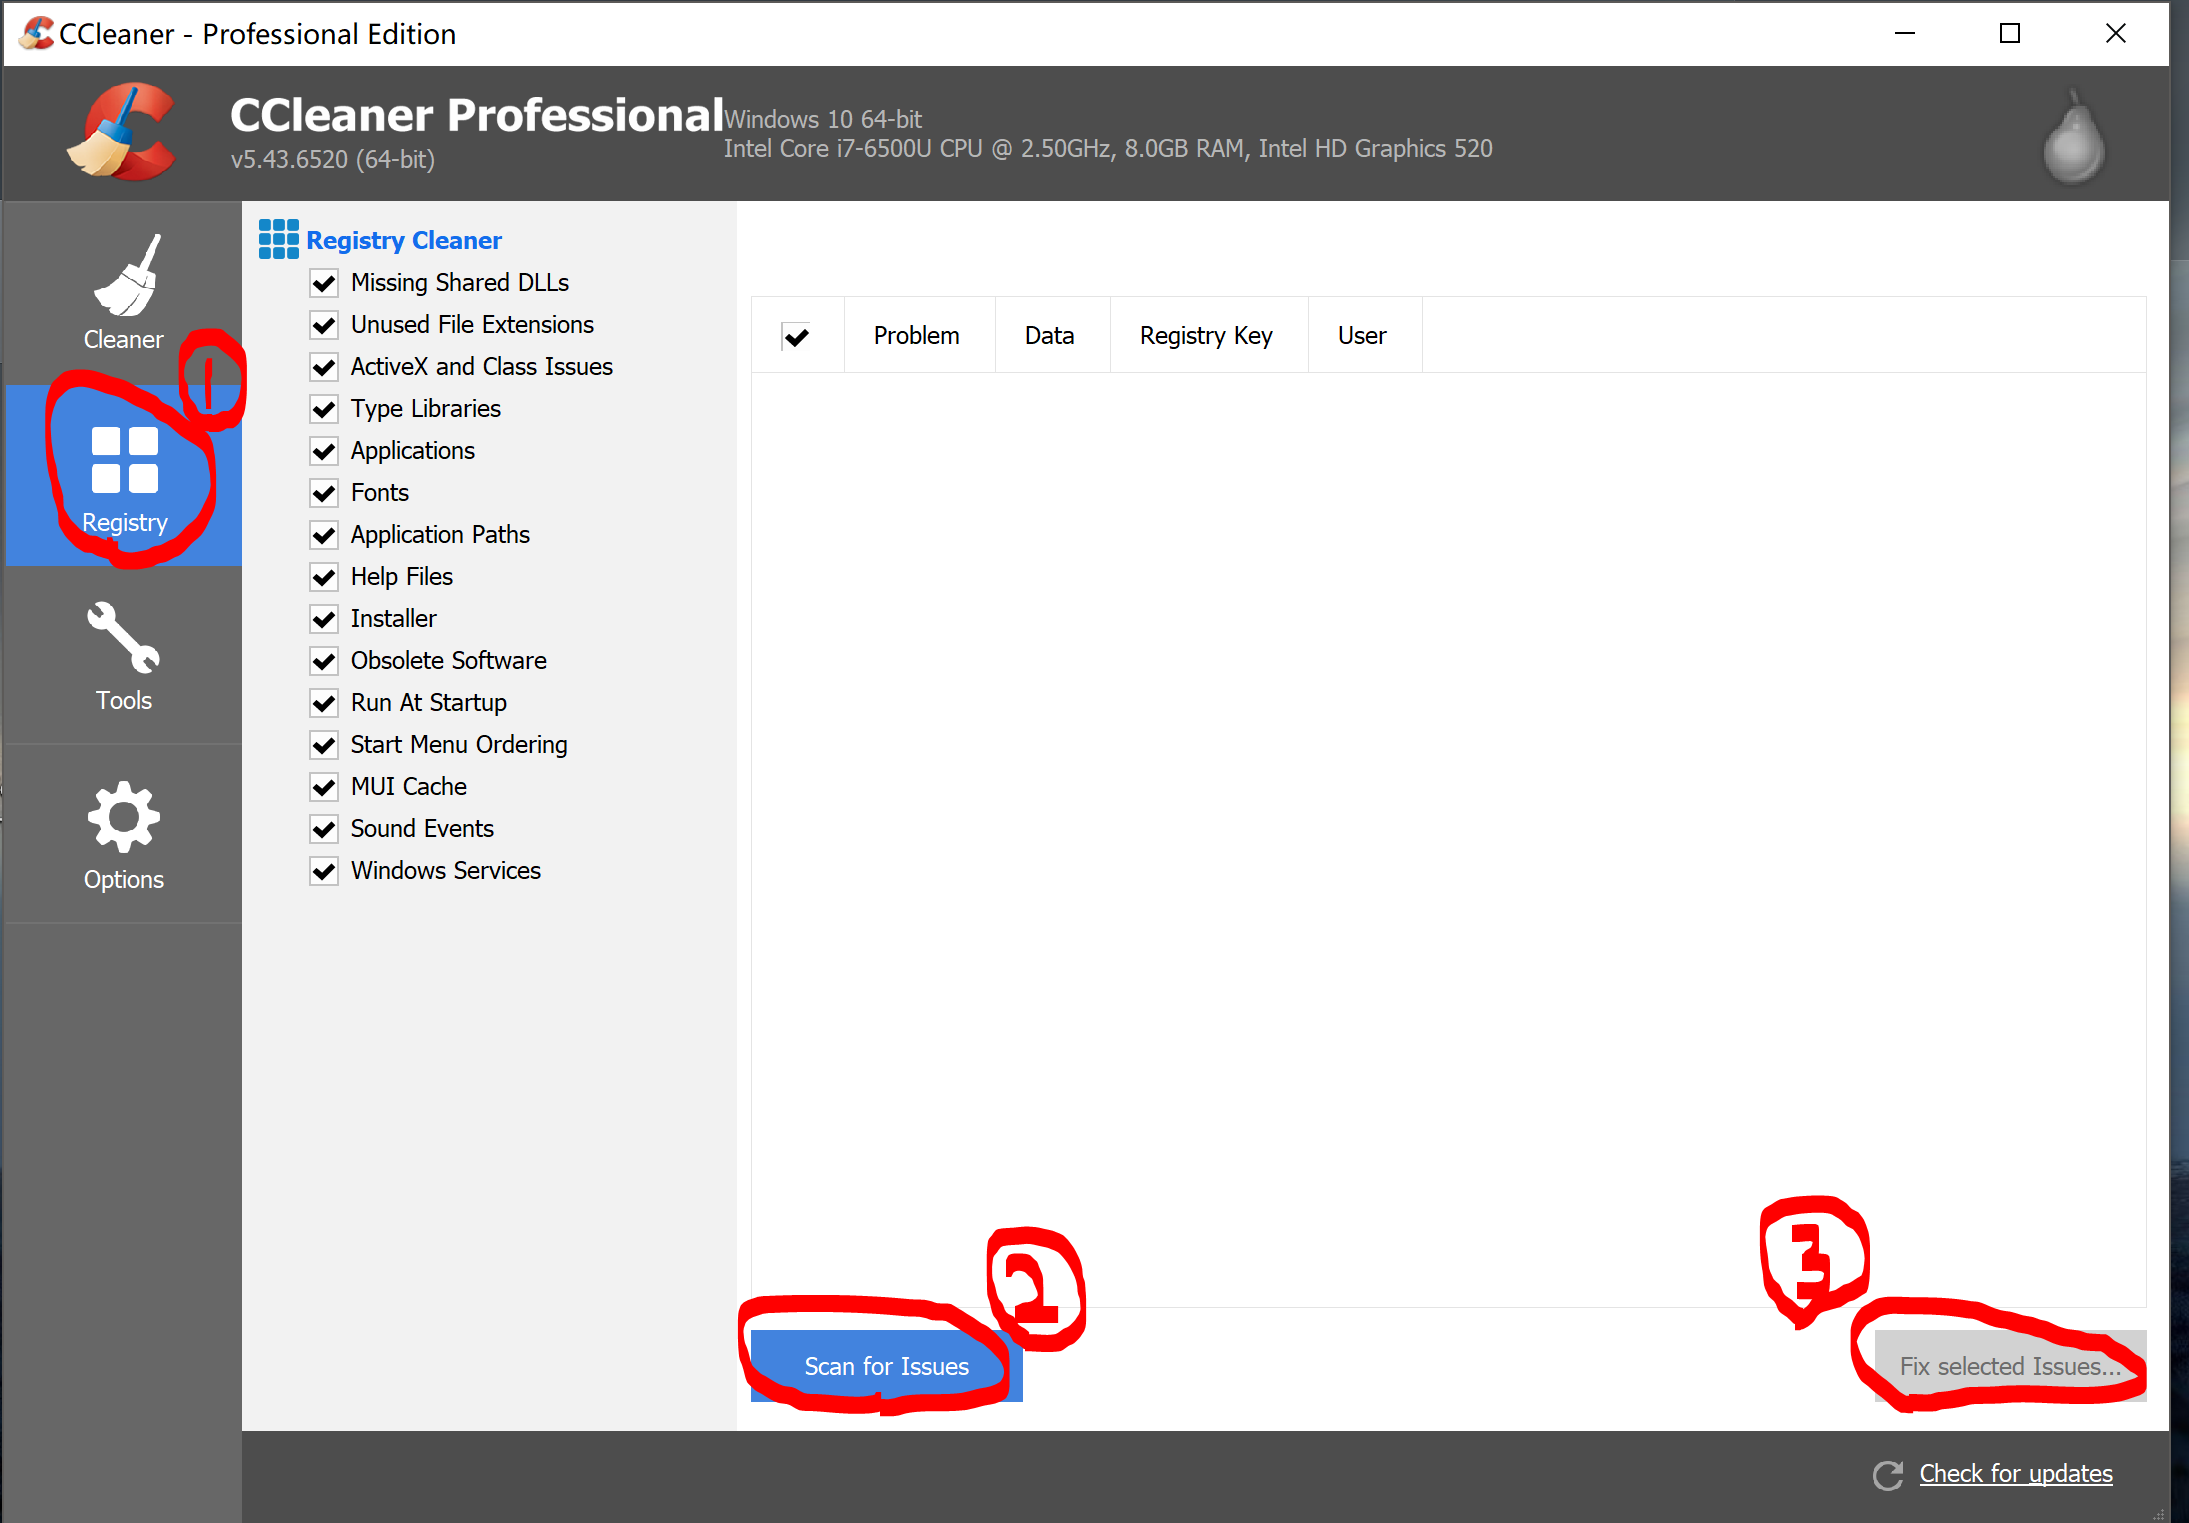This screenshot has width=2189, height=1523.
Task: Toggle the Type Libraries checkbox
Action: pyautogui.click(x=324, y=409)
